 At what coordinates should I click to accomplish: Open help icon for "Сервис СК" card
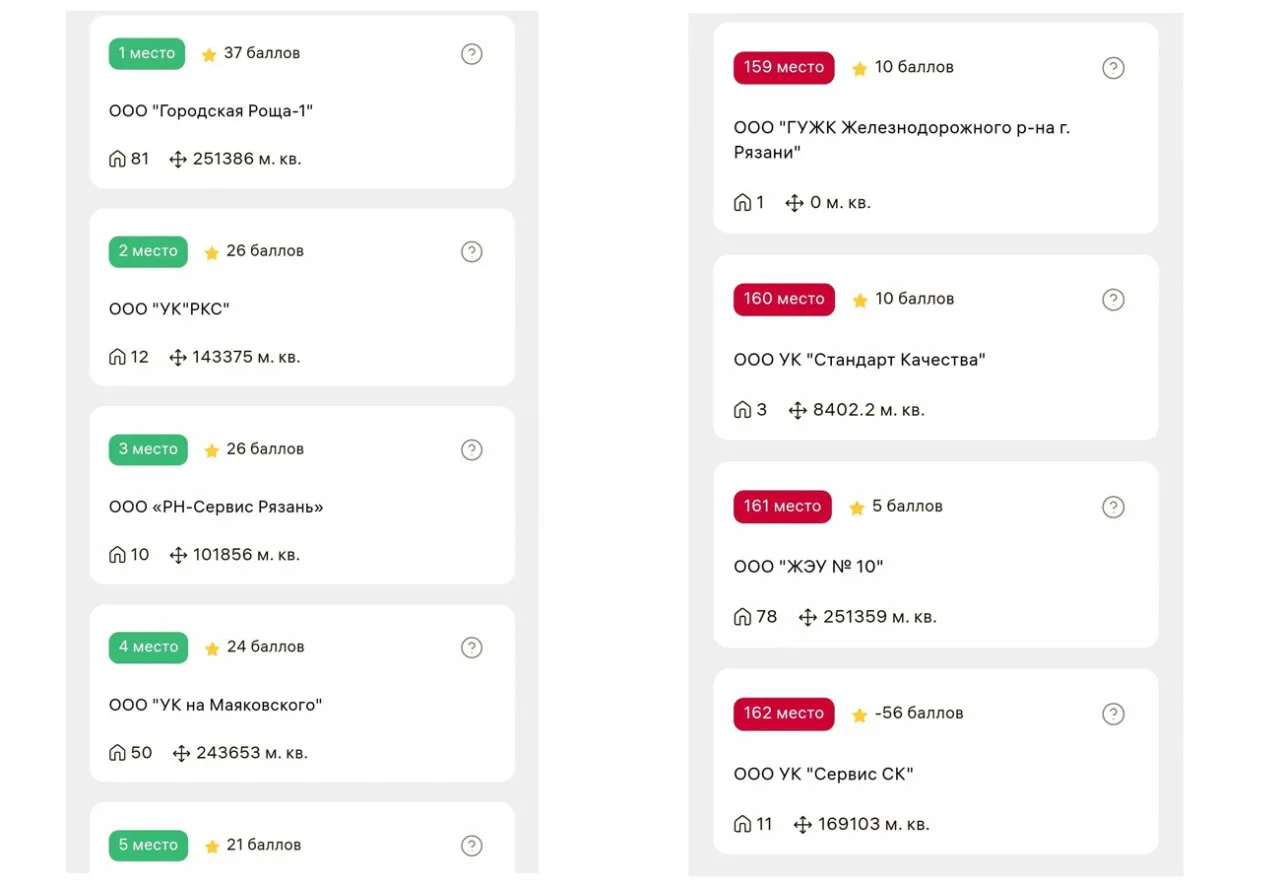(x=1113, y=714)
